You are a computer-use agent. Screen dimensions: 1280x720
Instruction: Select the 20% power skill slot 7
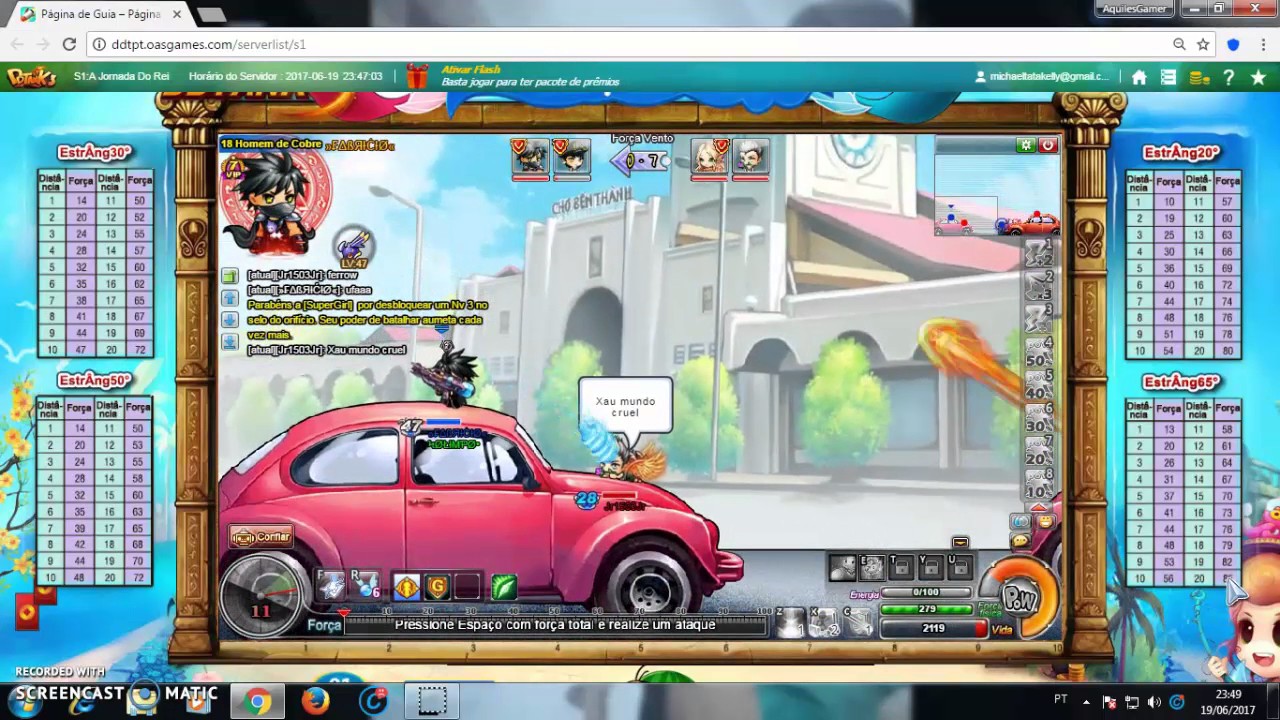coord(1038,453)
